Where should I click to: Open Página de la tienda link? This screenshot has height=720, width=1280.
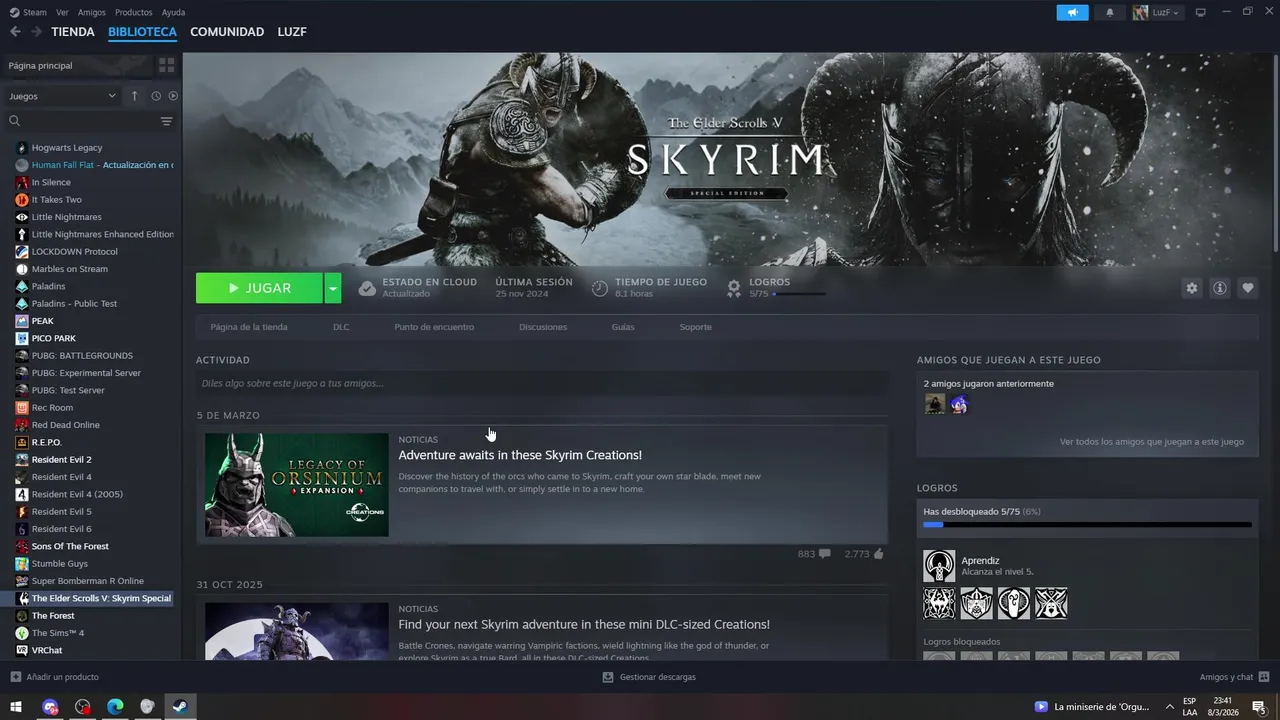[x=249, y=327]
